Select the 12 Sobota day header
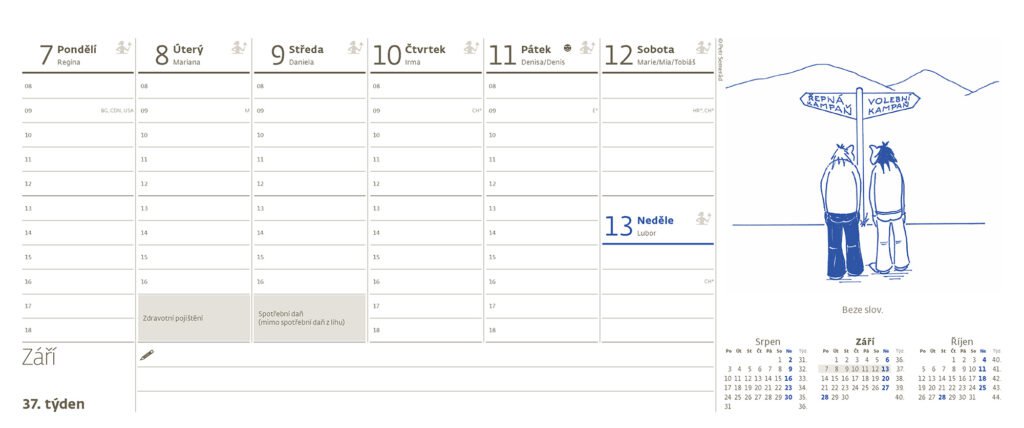Image resolution: width=1024 pixels, height=428 pixels. click(645, 54)
